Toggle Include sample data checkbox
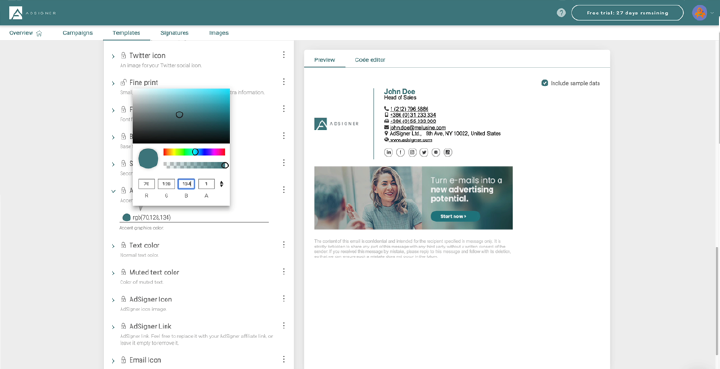This screenshot has width=720, height=369. pos(545,83)
